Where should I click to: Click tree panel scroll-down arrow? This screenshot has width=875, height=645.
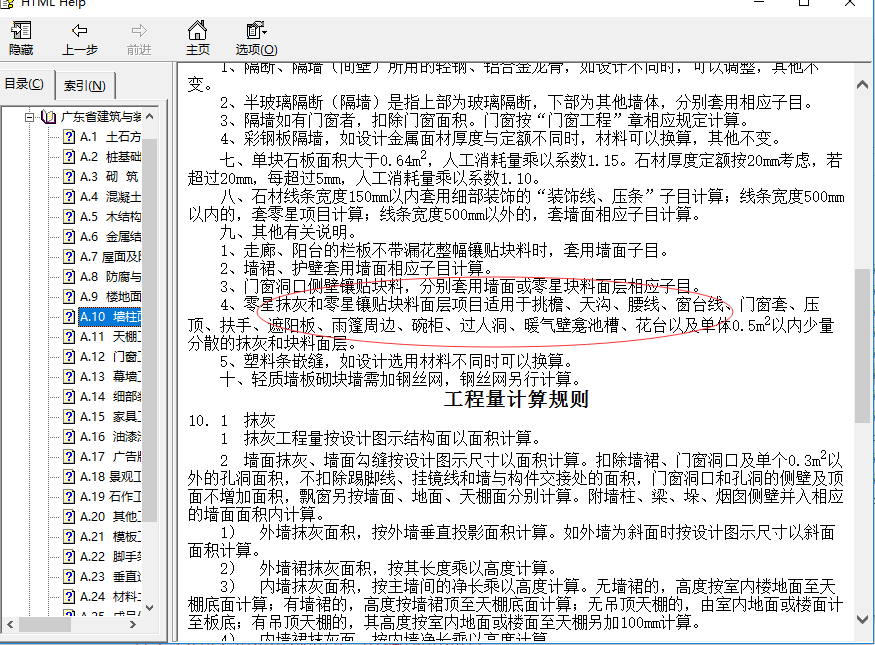tap(150, 608)
